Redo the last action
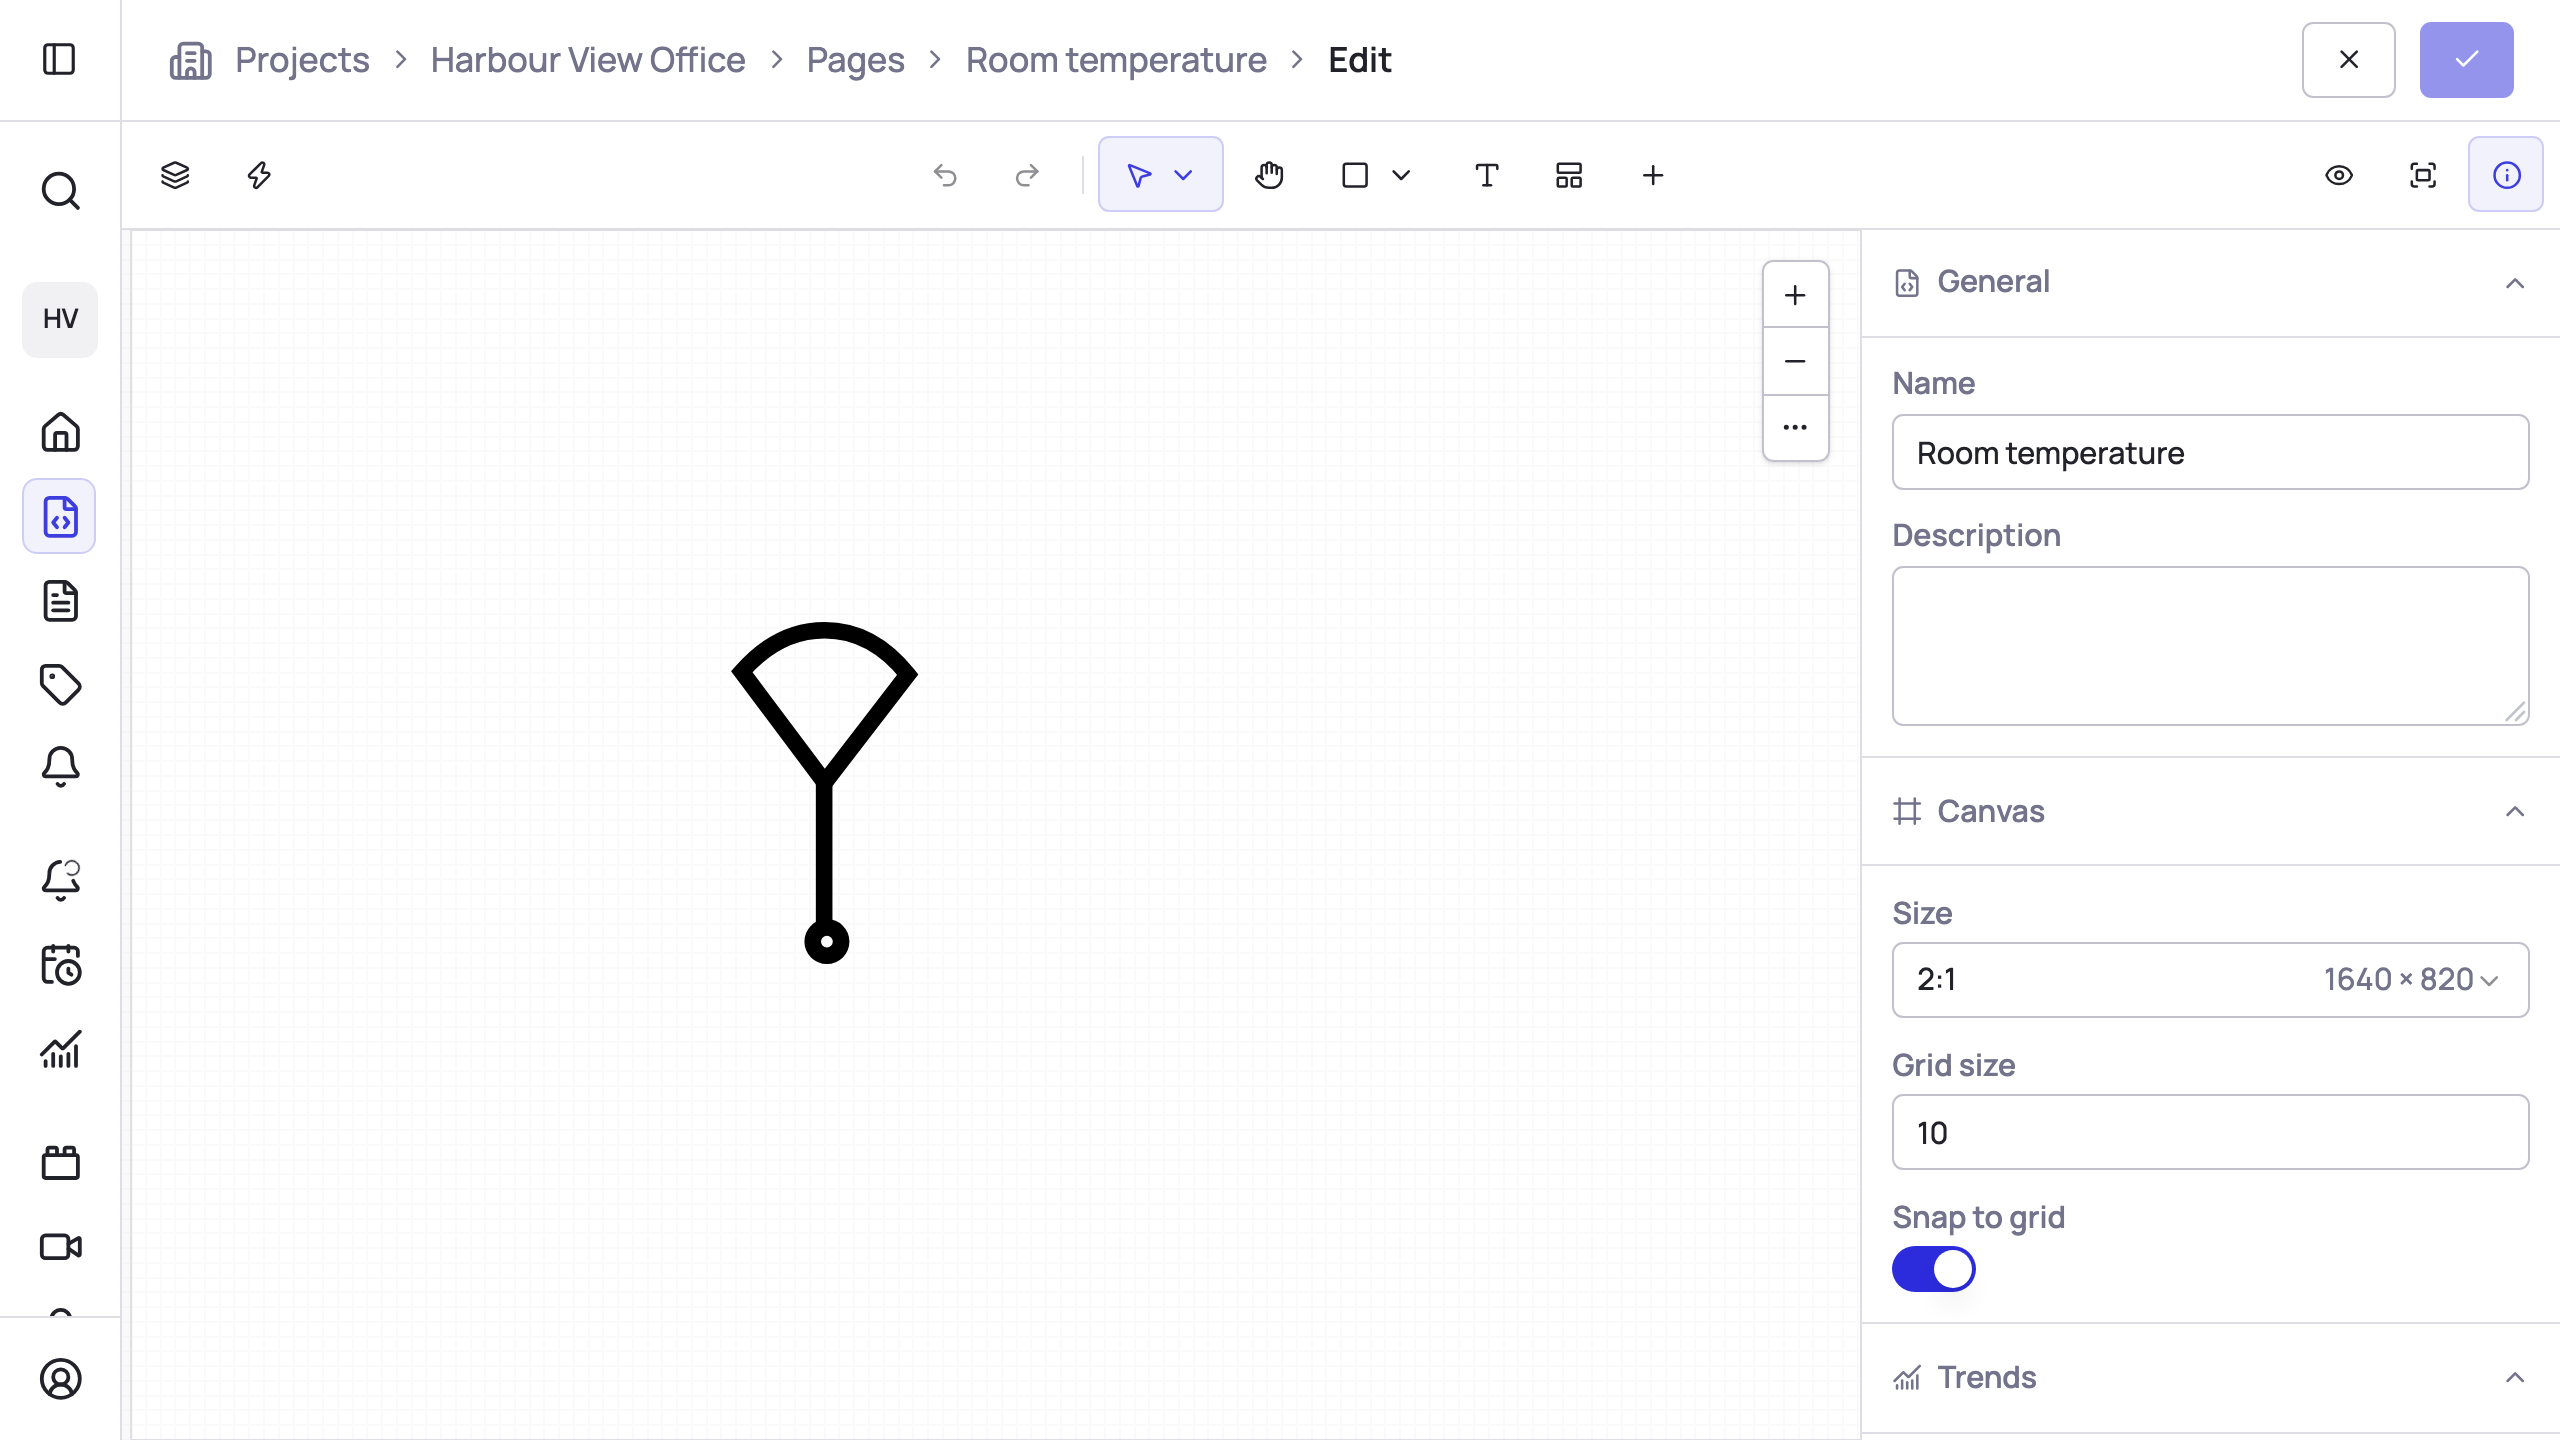The image size is (2560, 1440). tap(1027, 175)
